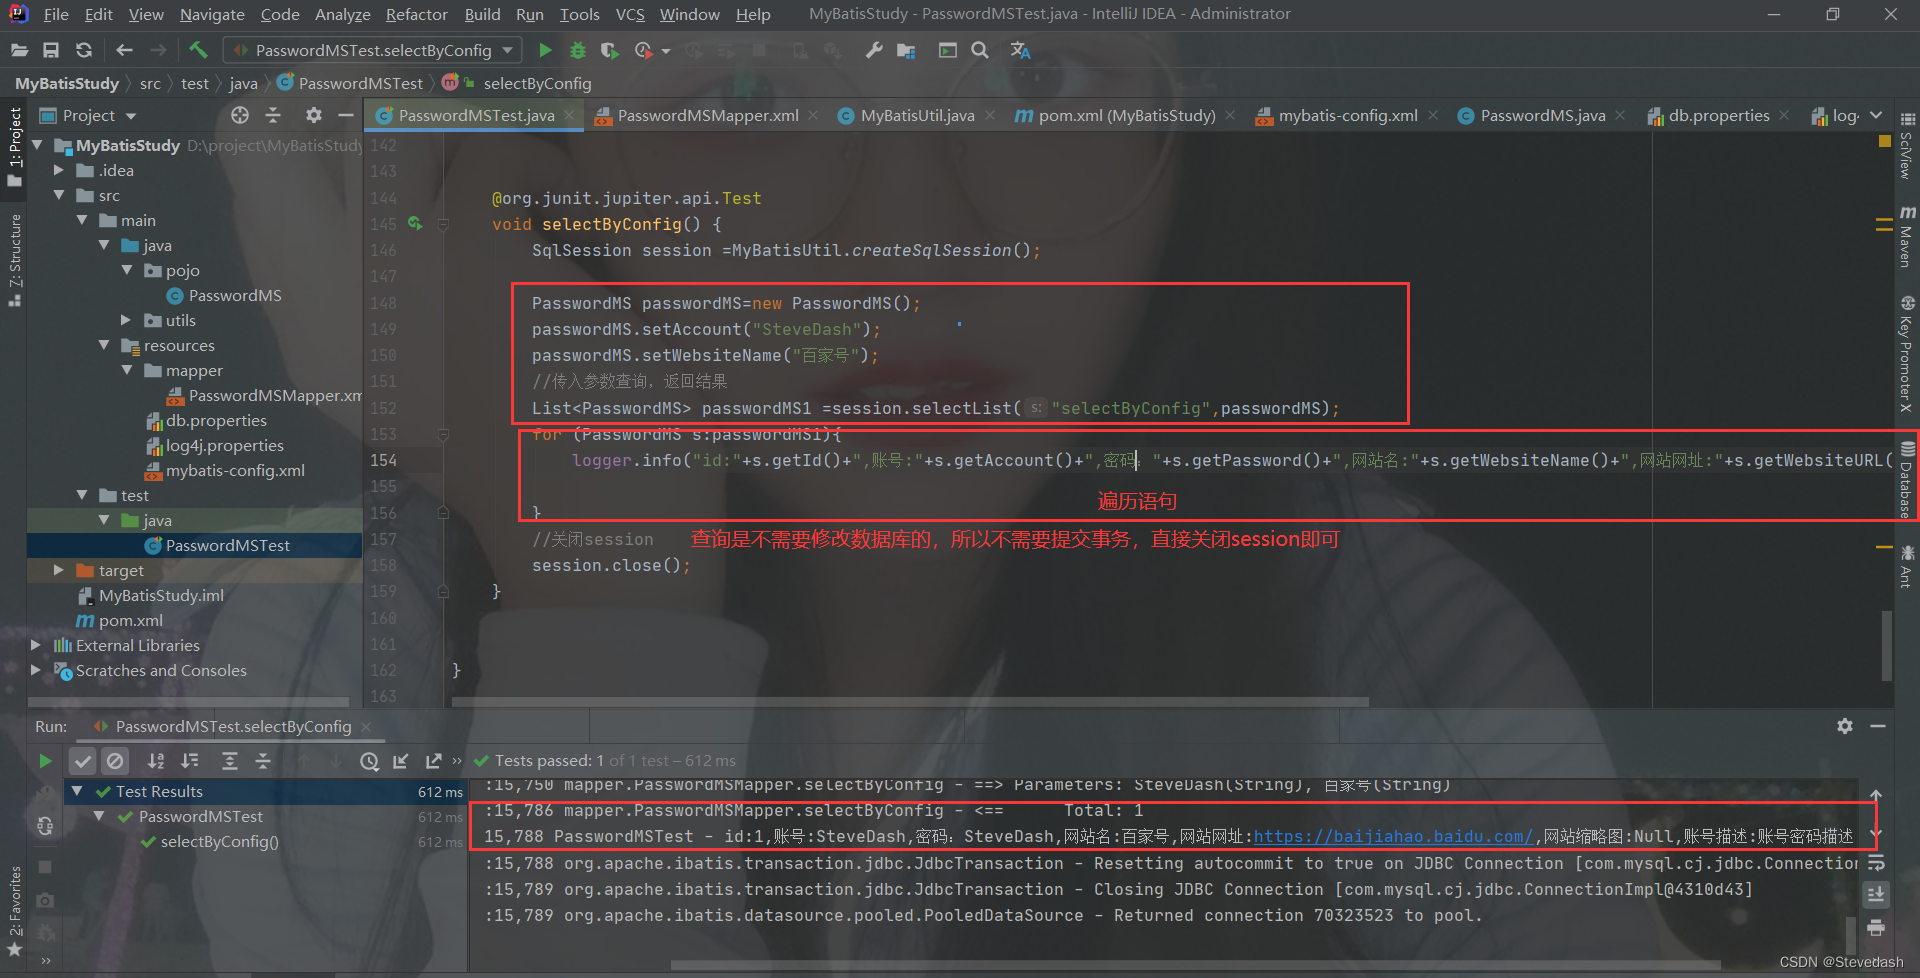Expand the target folder

pos(59,571)
